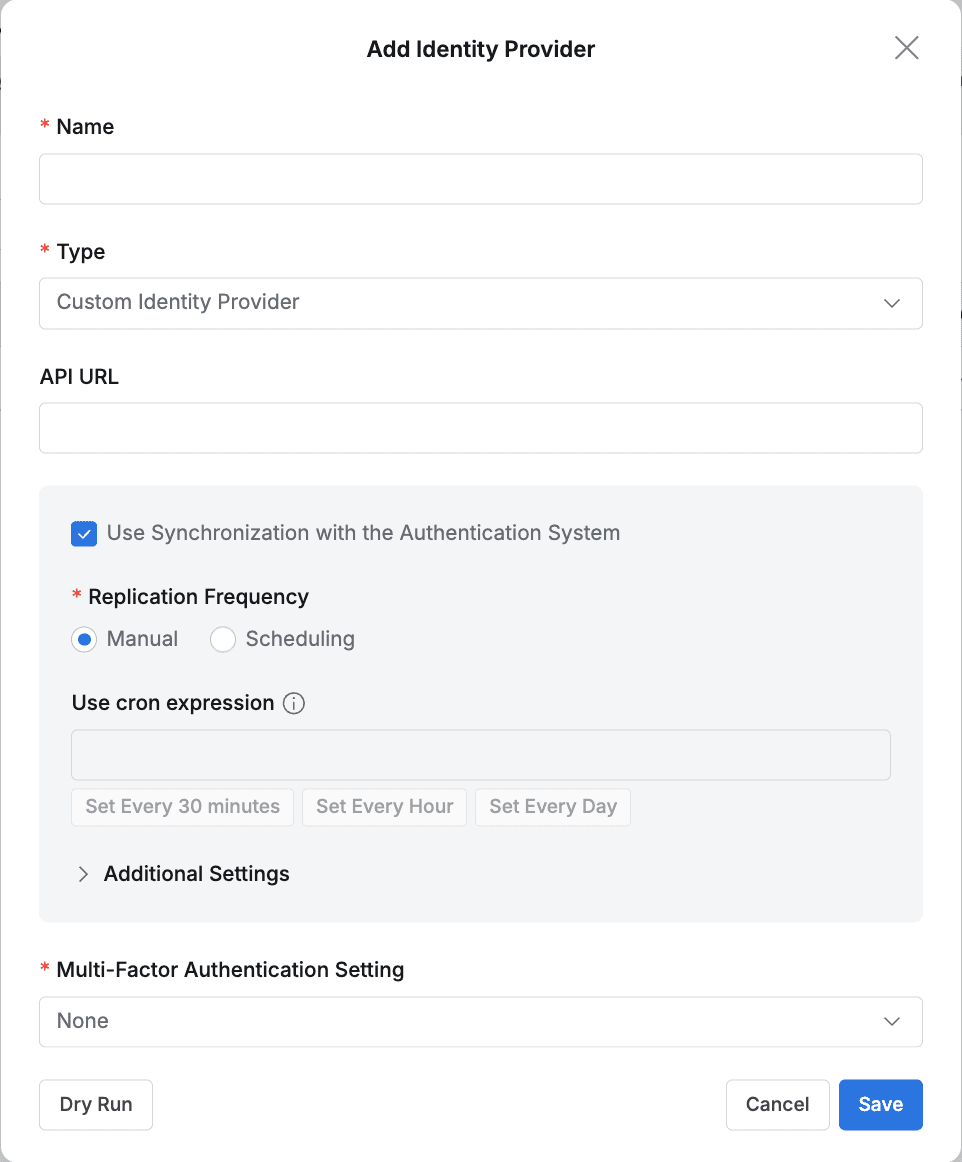Open the Custom Identity Provider type dropdown
The width and height of the screenshot is (962, 1162).
click(480, 303)
